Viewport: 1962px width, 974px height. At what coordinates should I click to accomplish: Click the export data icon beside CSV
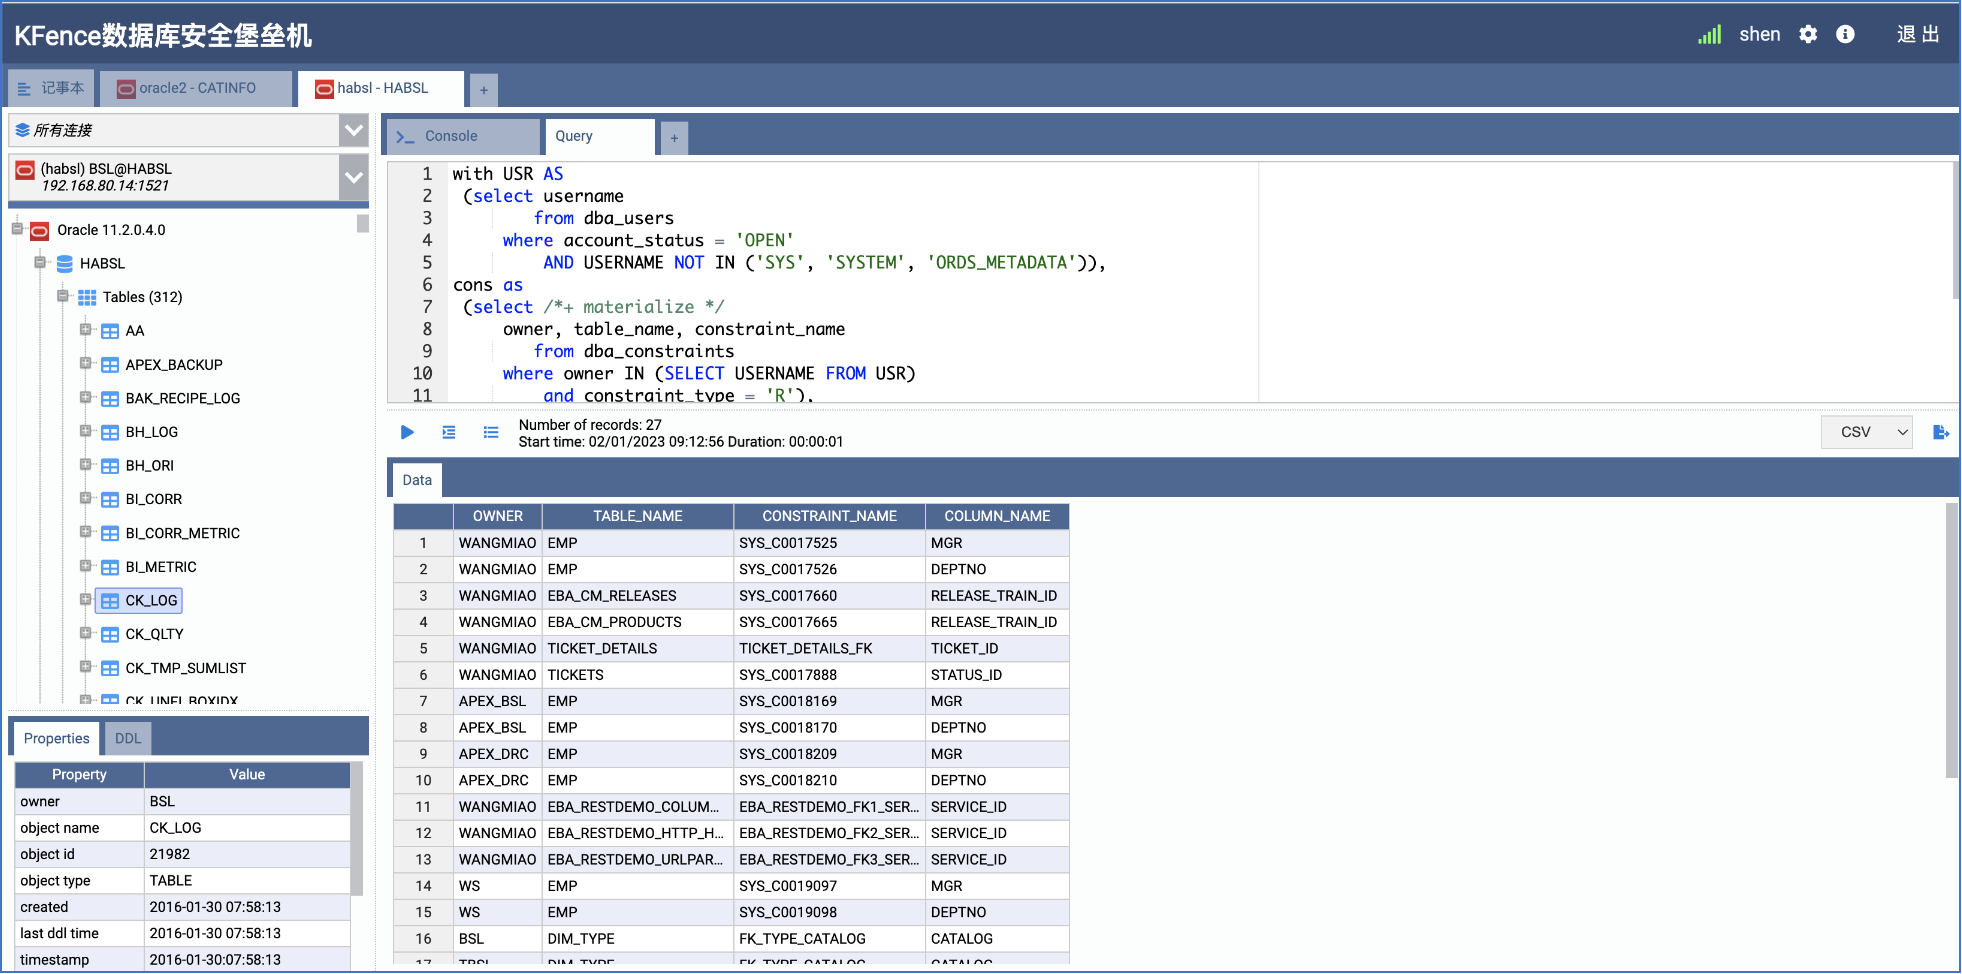coord(1940,432)
